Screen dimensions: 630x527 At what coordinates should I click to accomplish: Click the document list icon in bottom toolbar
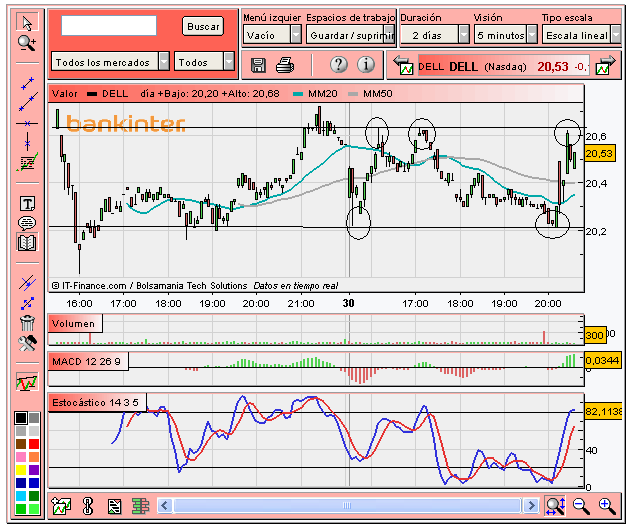point(115,506)
